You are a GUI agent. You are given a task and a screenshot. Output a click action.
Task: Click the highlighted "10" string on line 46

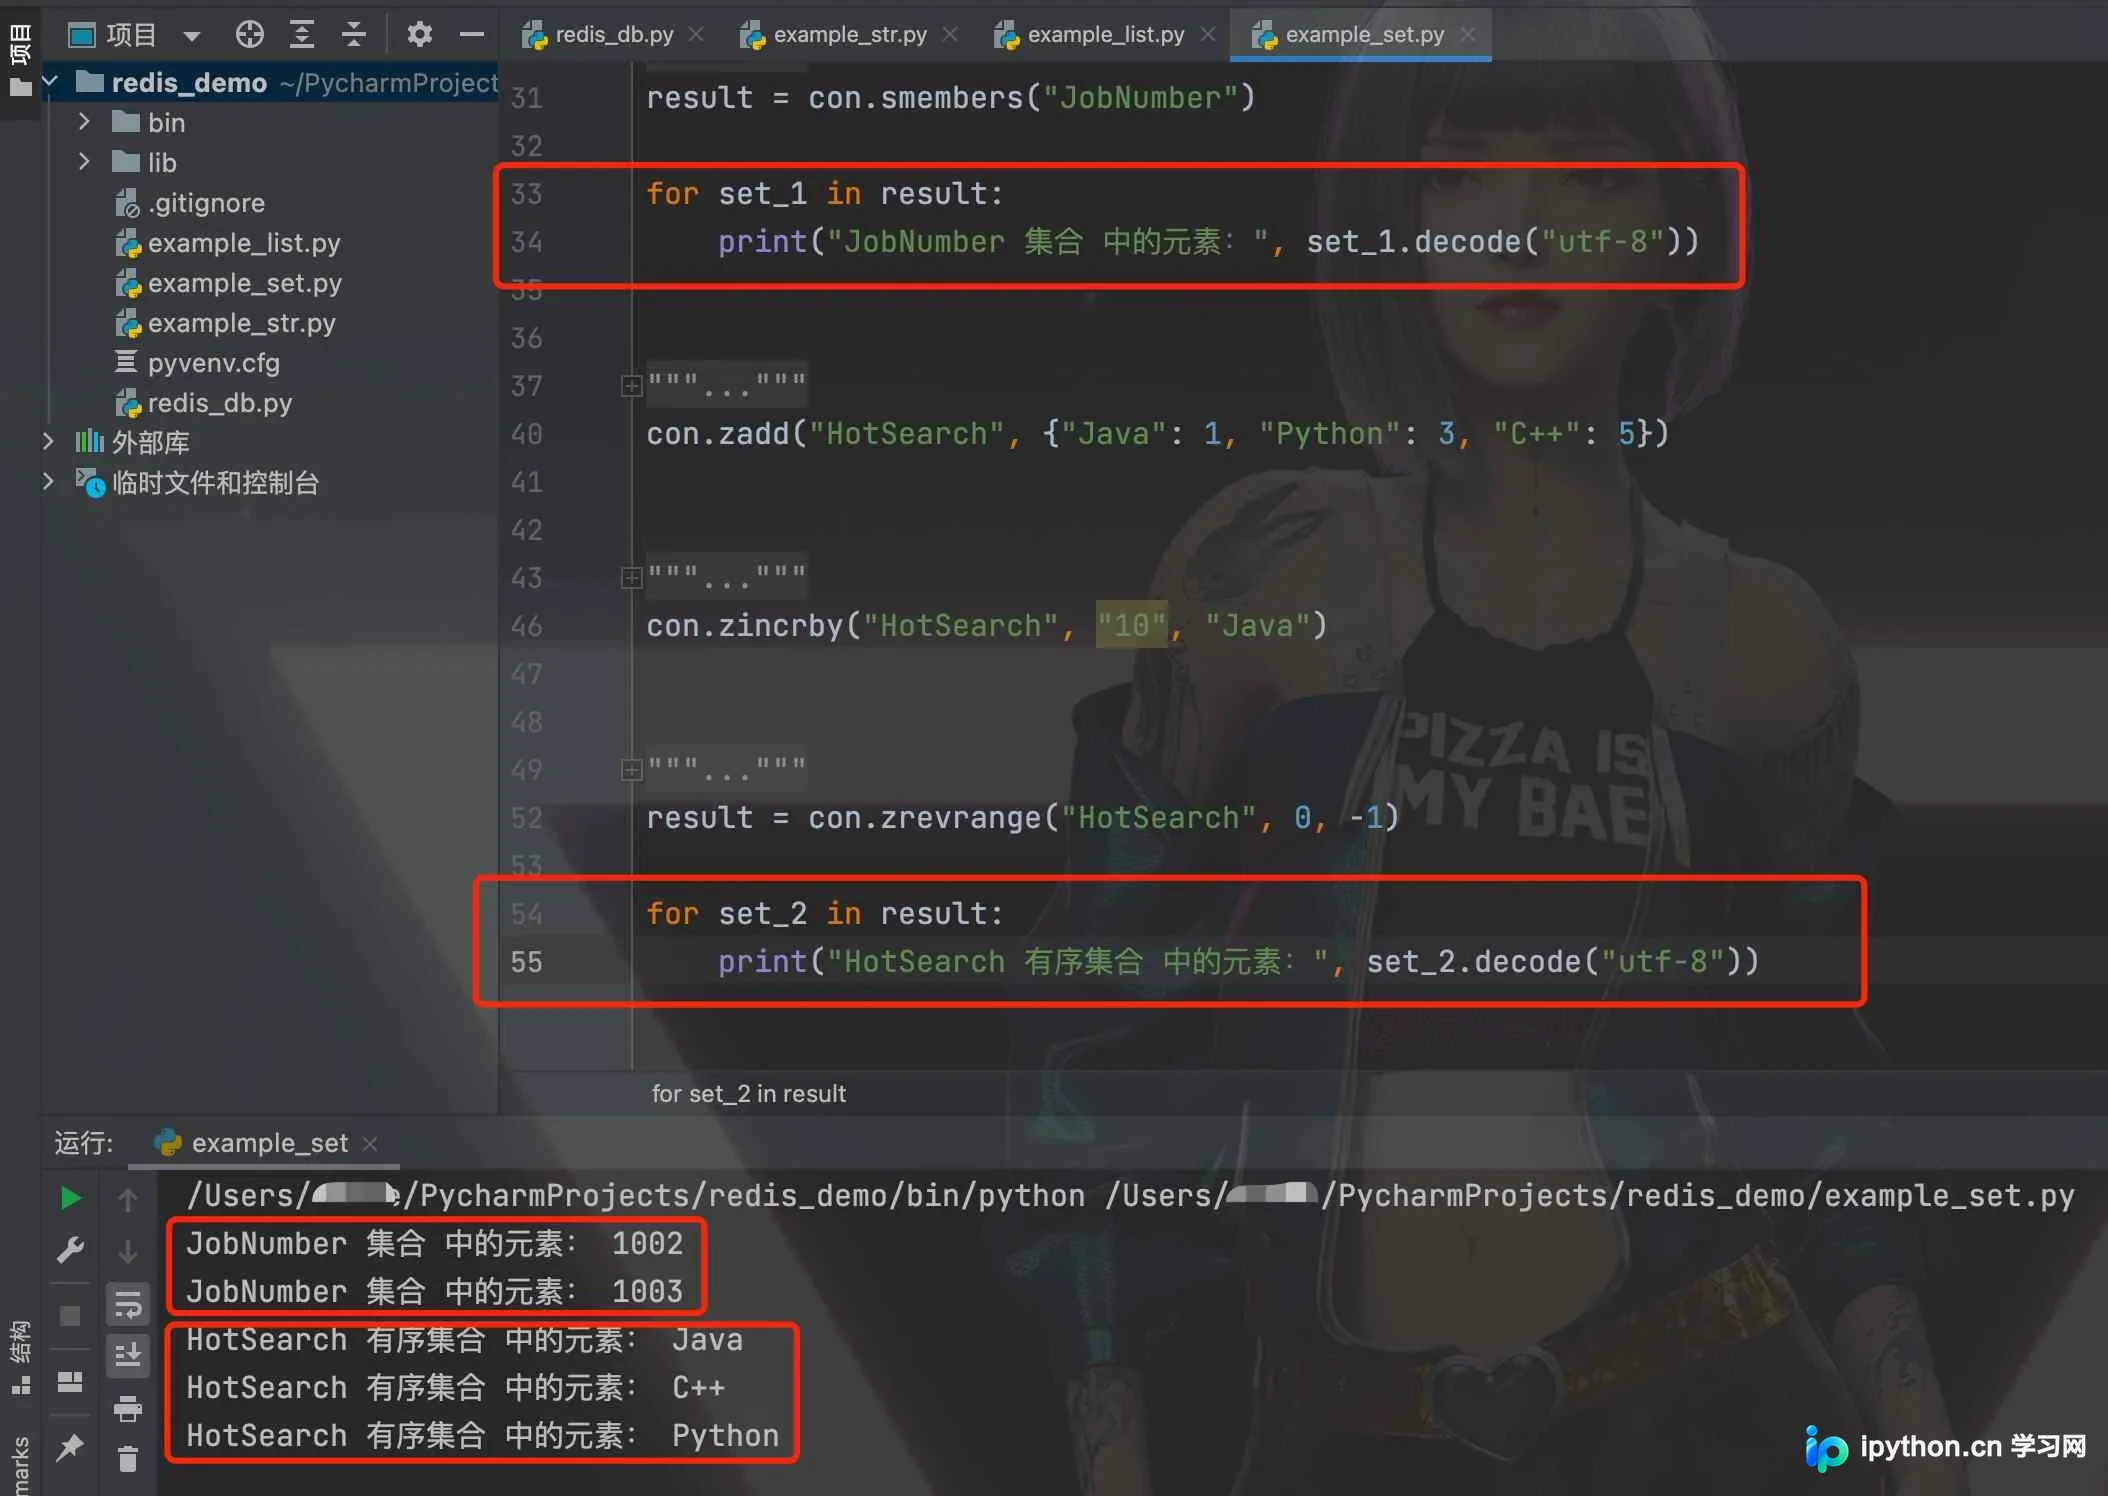[1131, 626]
